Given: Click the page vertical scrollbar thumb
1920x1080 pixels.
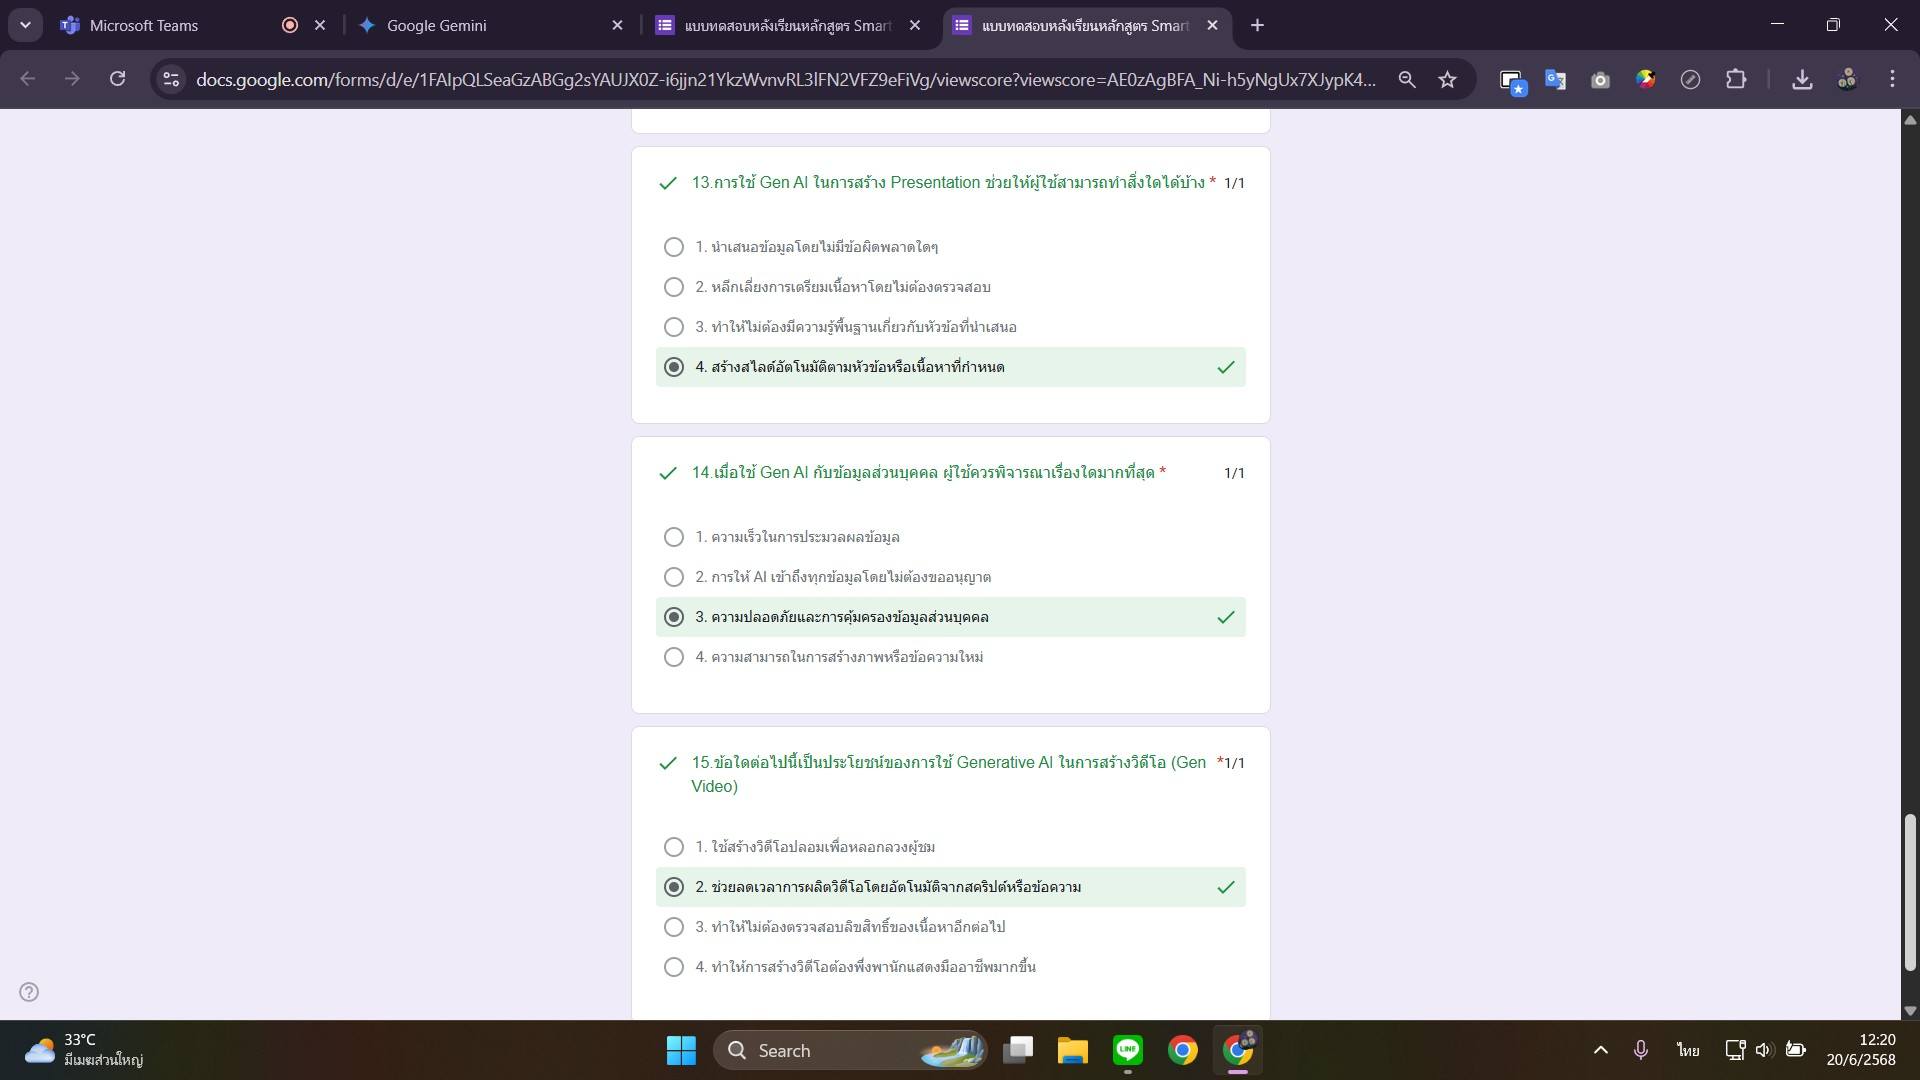Looking at the screenshot, I should [1909, 890].
